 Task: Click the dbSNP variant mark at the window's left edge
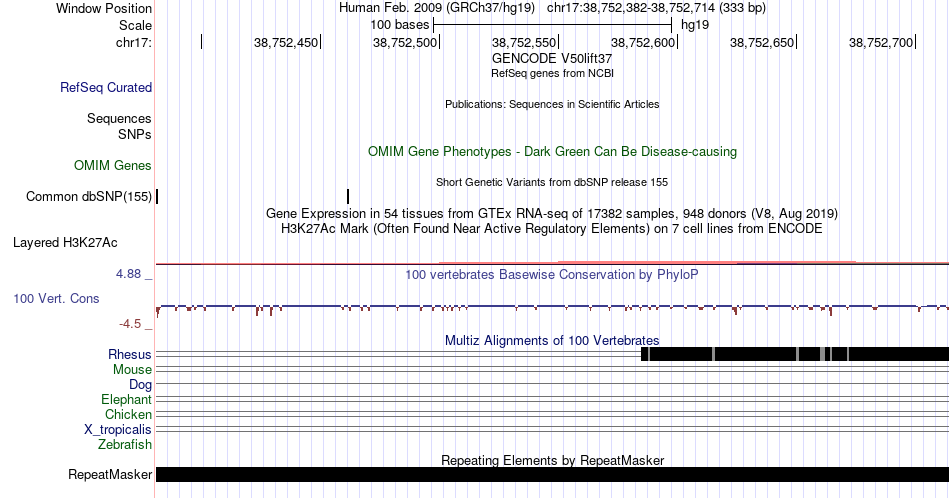157,196
